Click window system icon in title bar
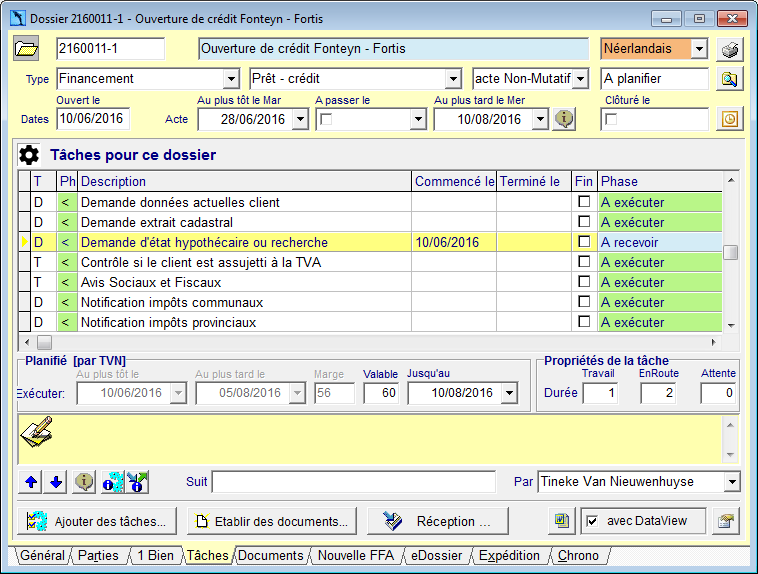758x574 pixels. click(x=17, y=18)
